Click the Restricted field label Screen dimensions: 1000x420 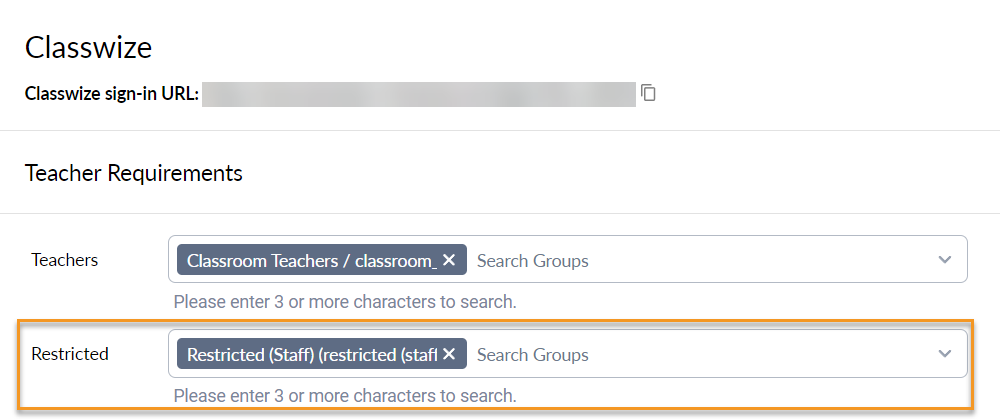[70, 354]
